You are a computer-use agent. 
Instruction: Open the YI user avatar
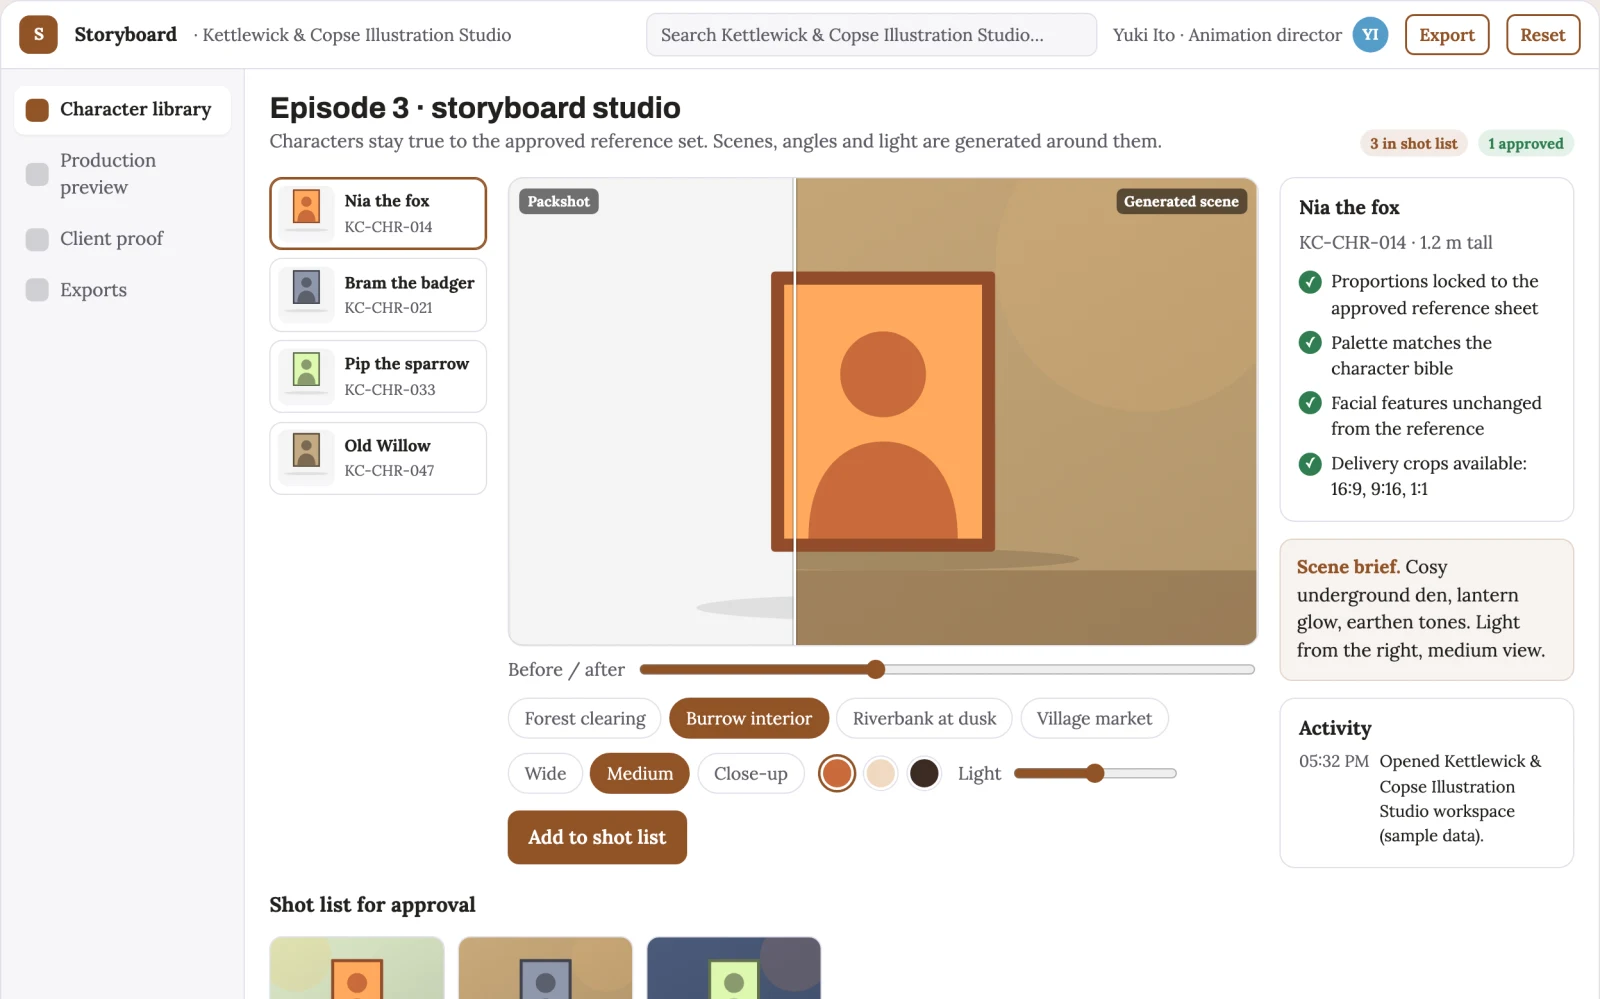(x=1370, y=35)
